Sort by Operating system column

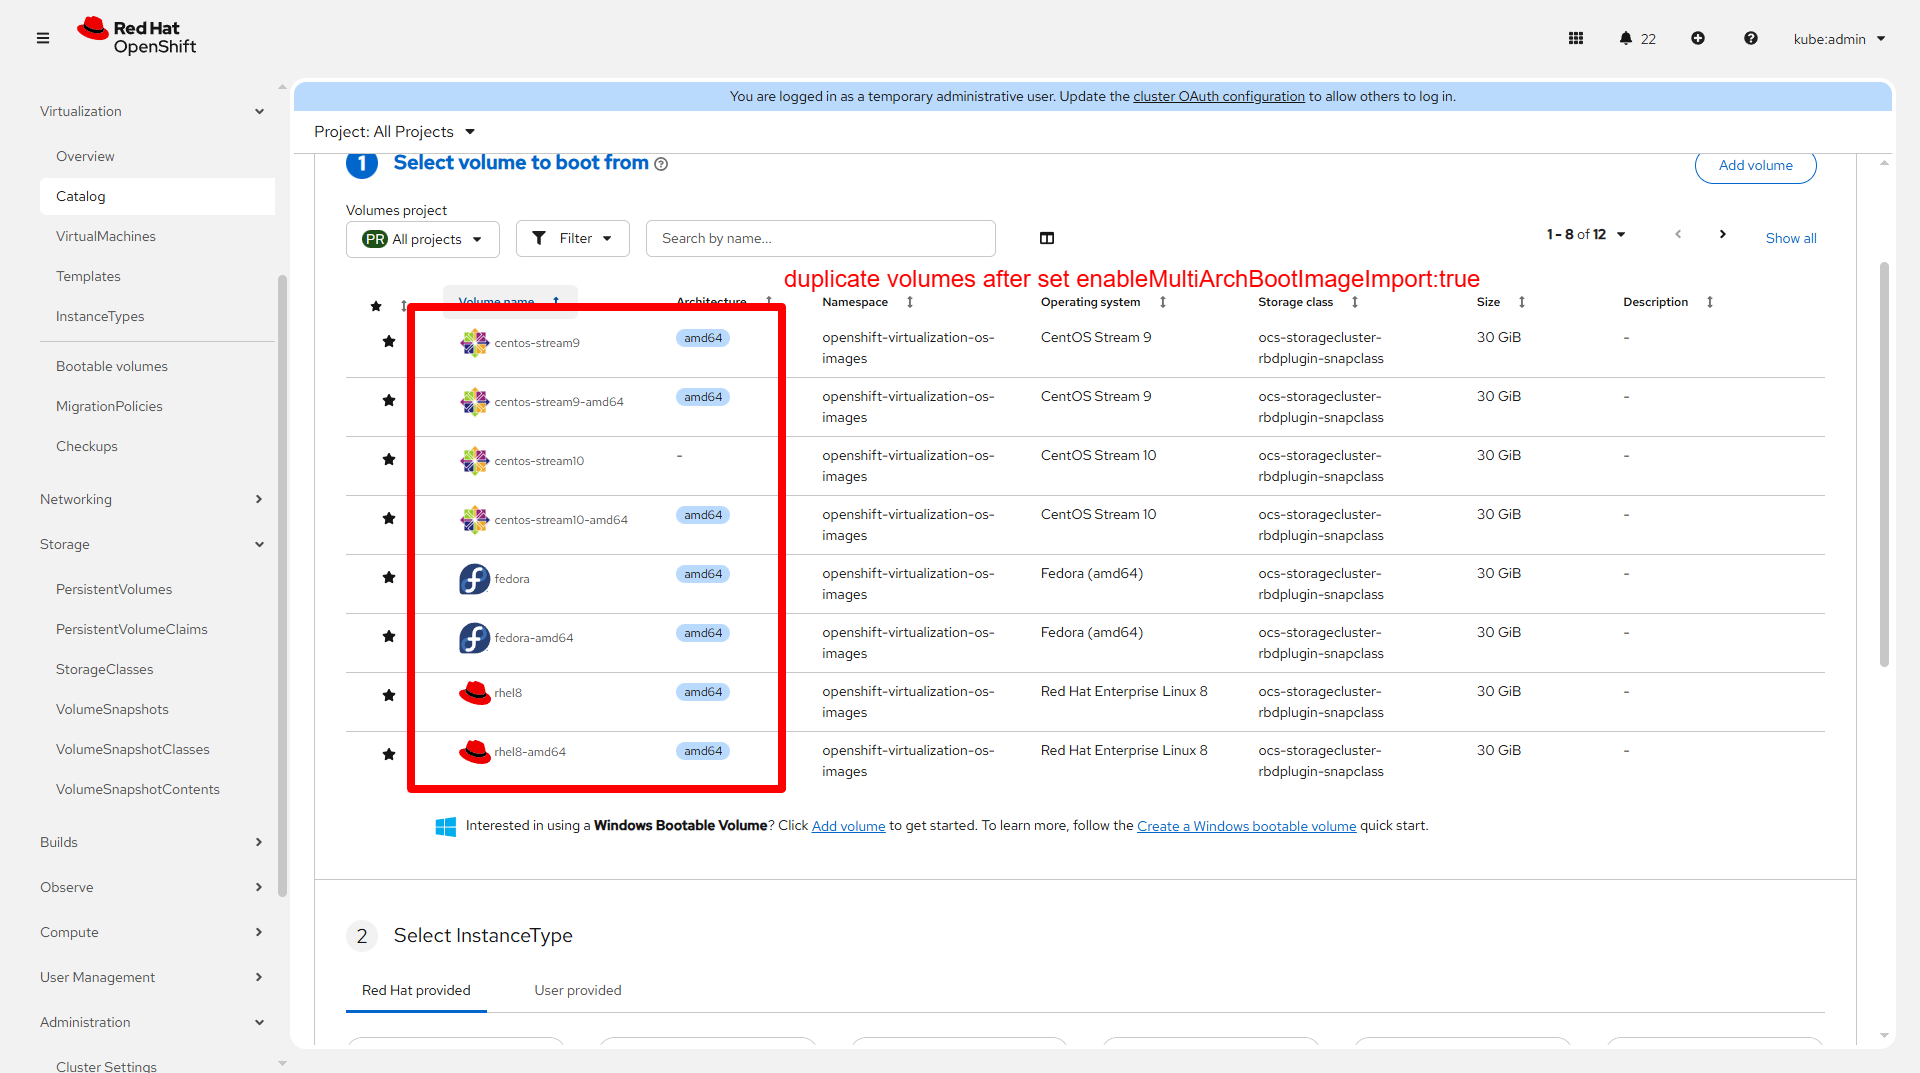[1163, 302]
